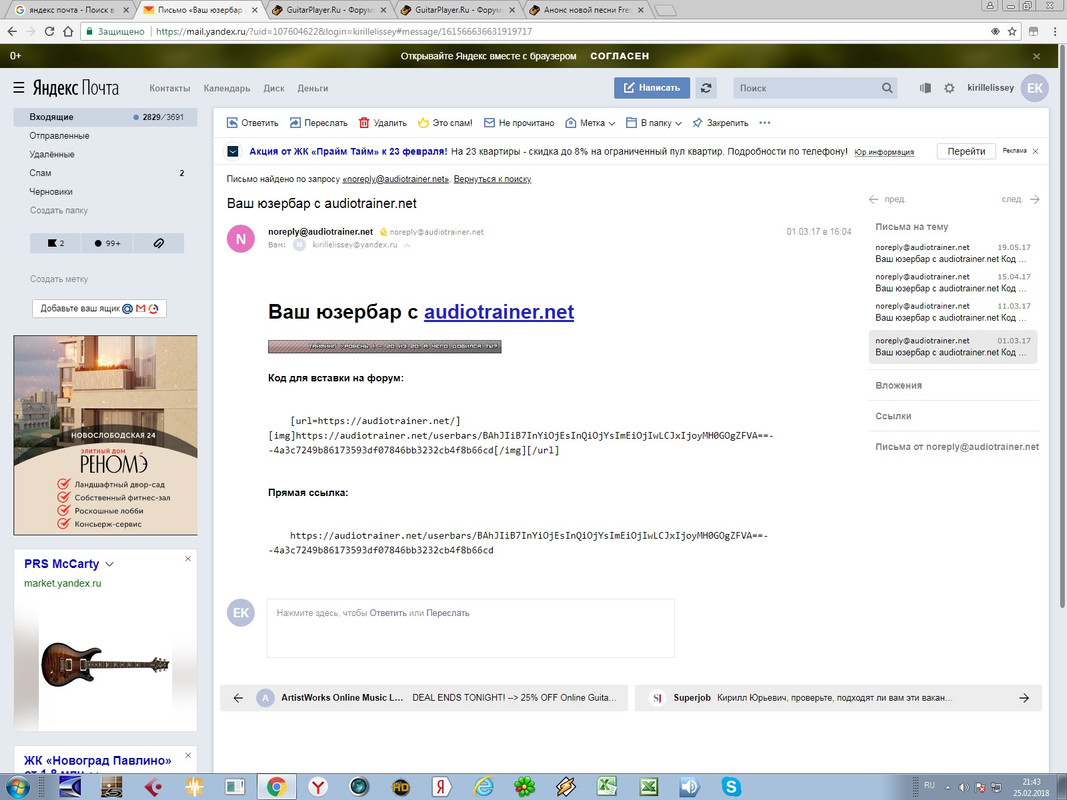Viewport: 1067px width, 800px height.
Task: Open the В папку dropdown
Action: (x=654, y=123)
